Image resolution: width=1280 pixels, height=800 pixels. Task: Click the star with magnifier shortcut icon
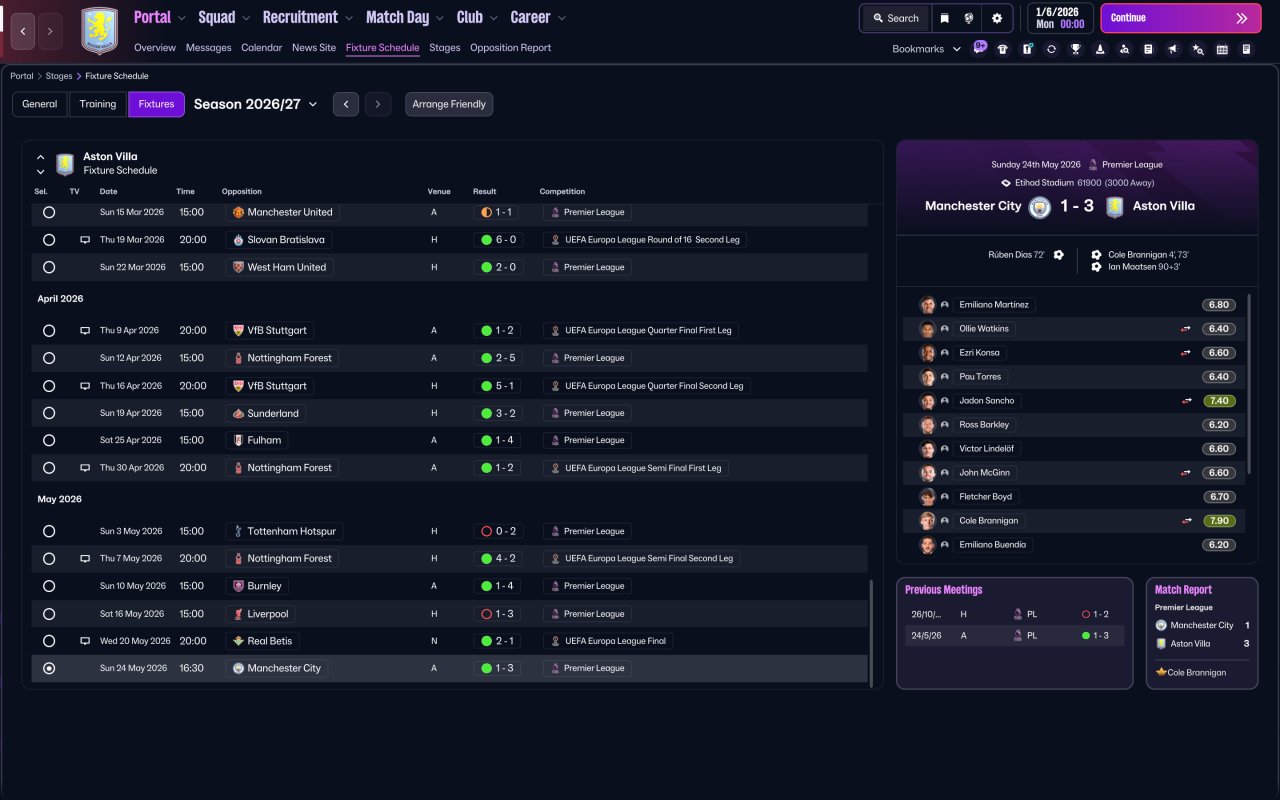[1198, 49]
